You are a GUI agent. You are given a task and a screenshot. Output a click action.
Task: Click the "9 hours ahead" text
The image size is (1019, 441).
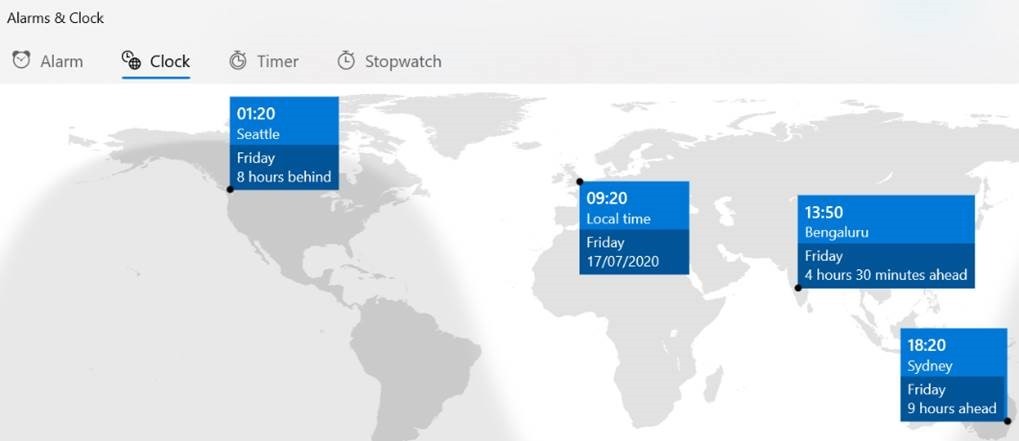[x=951, y=408]
